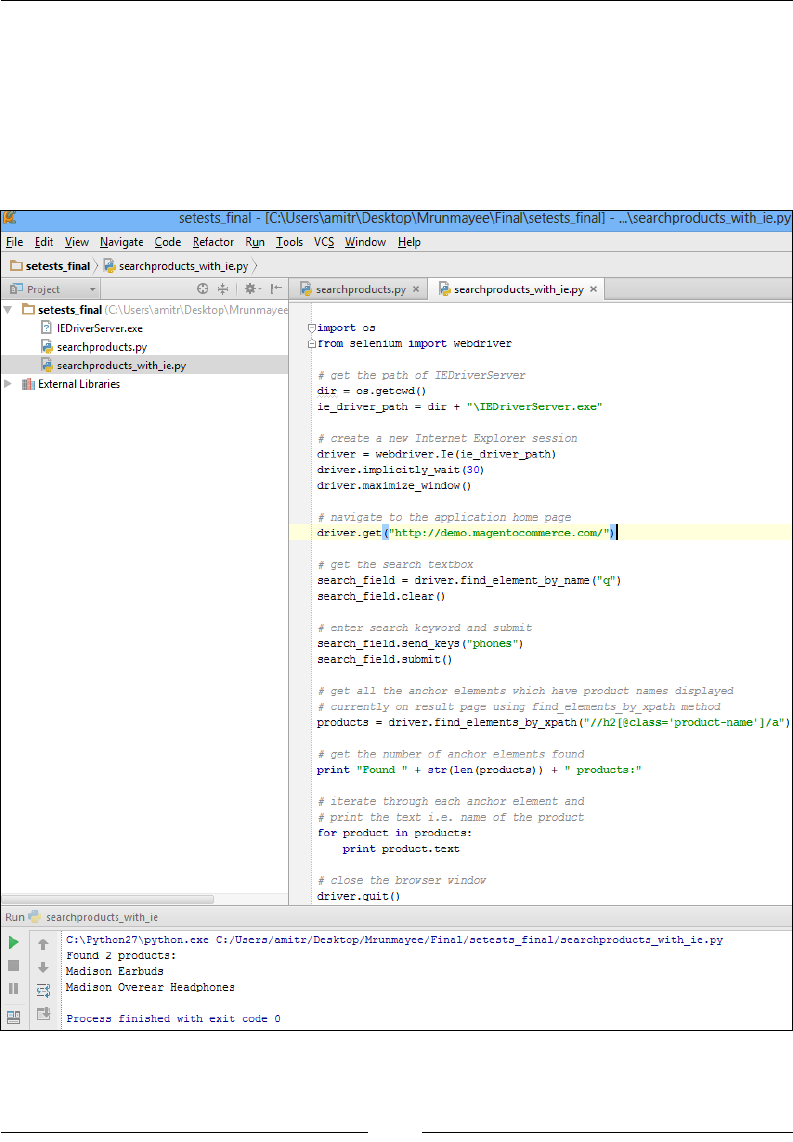Image resolution: width=793 pixels, height=1142 pixels.
Task: Collapse the setests_final project tree node
Action: (9, 310)
